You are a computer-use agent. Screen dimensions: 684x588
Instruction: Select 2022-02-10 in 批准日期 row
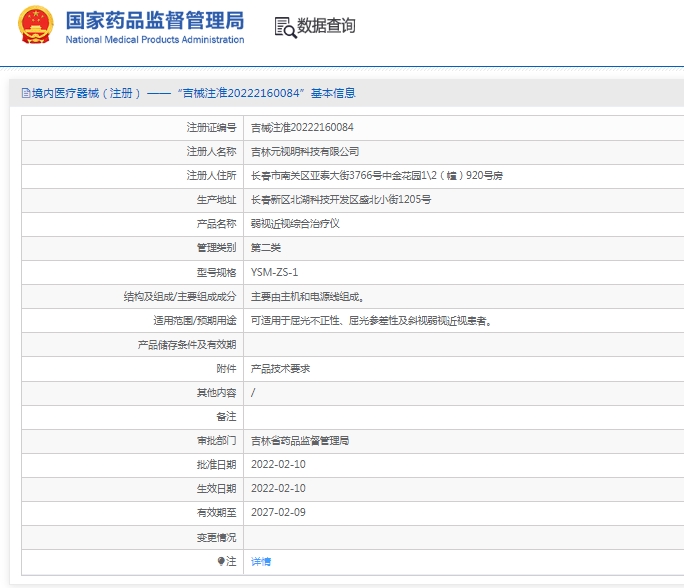[278, 464]
